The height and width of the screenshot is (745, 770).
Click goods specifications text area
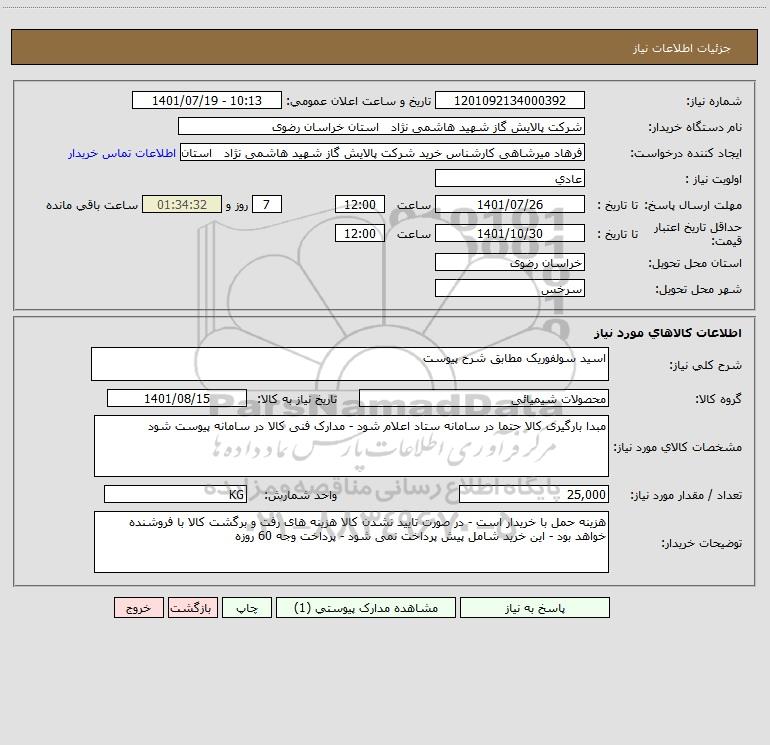(351, 446)
